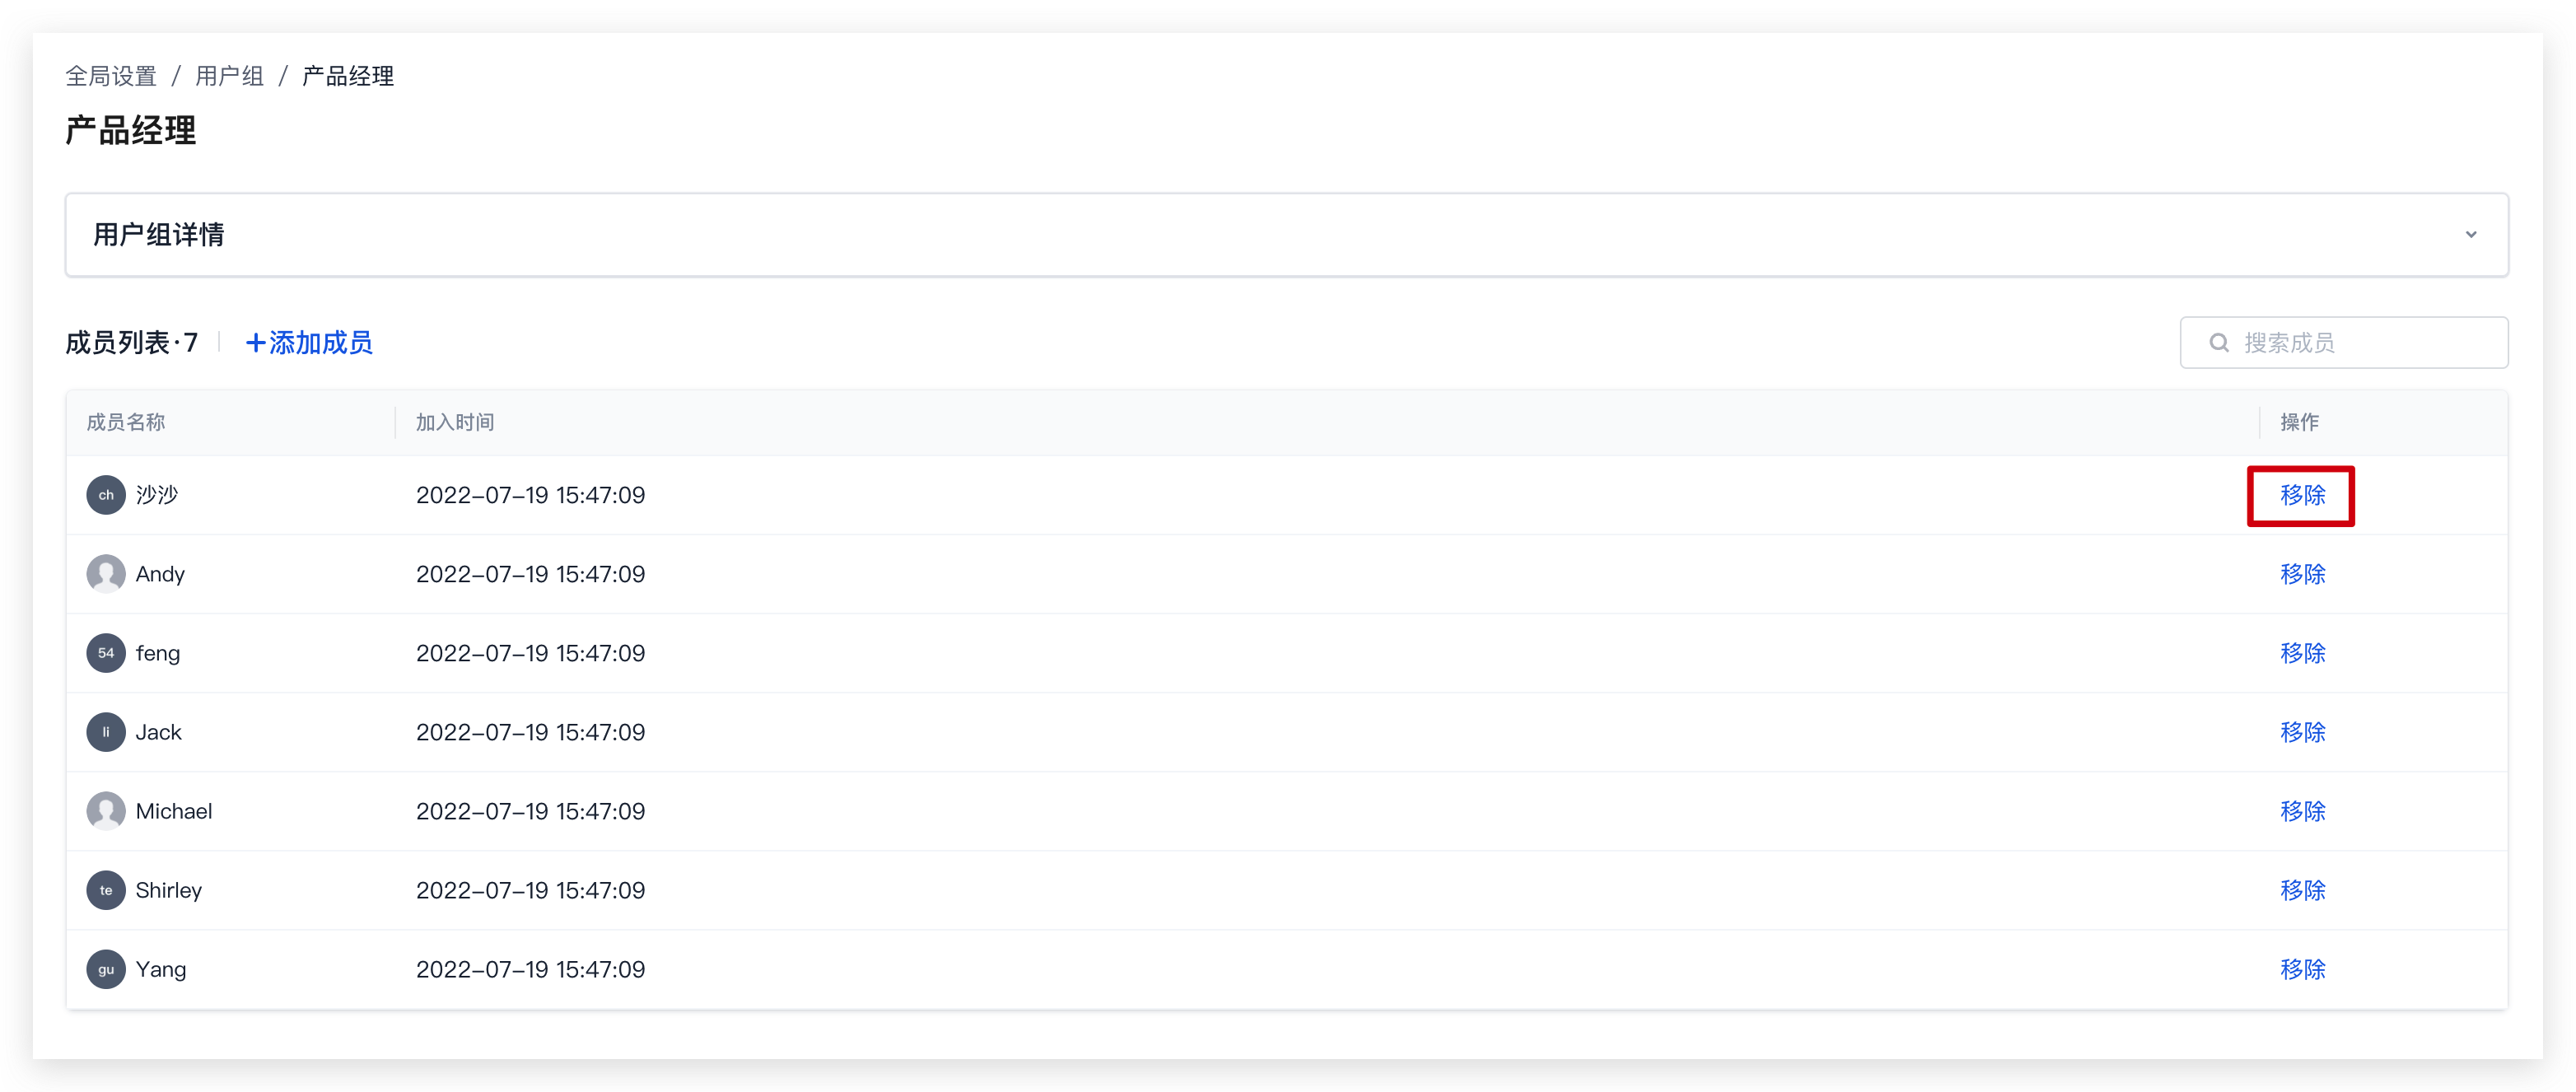Remove Andy from the group
Image resolution: width=2576 pixels, height=1092 pixels.
[2302, 574]
